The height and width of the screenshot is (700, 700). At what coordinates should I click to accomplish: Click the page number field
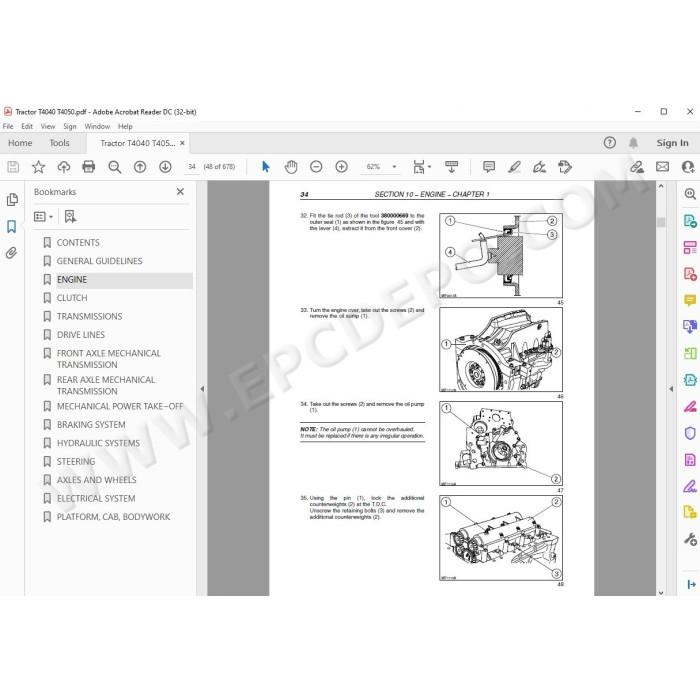192,167
